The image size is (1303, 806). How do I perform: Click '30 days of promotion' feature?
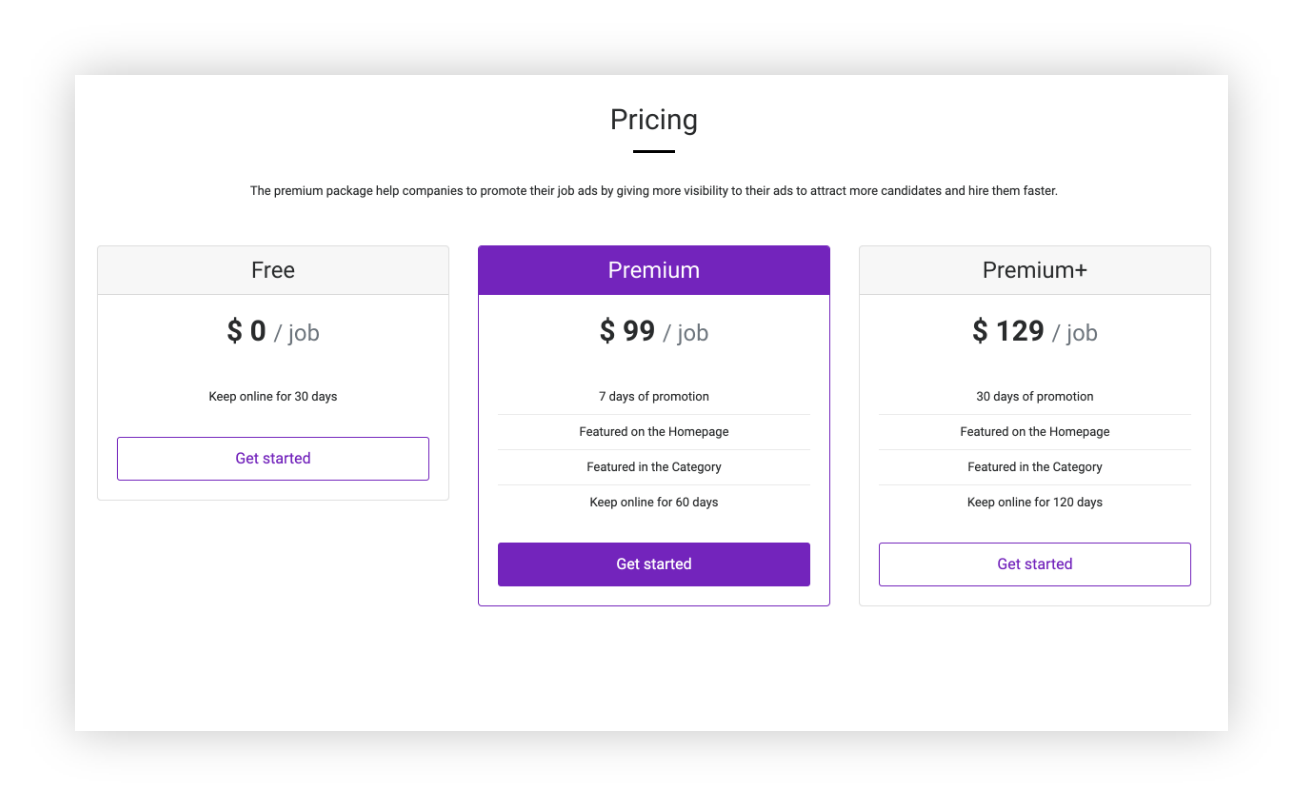point(1035,396)
